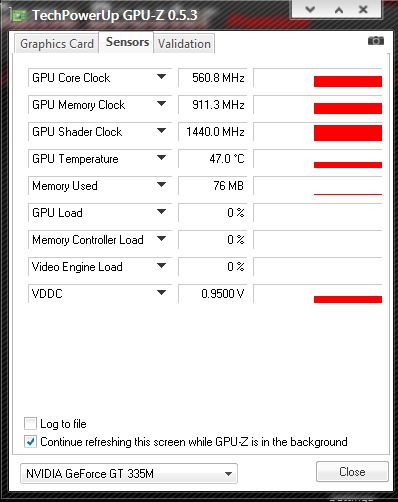Open the Memory Used dropdown arrow

pyautogui.click(x=161, y=185)
